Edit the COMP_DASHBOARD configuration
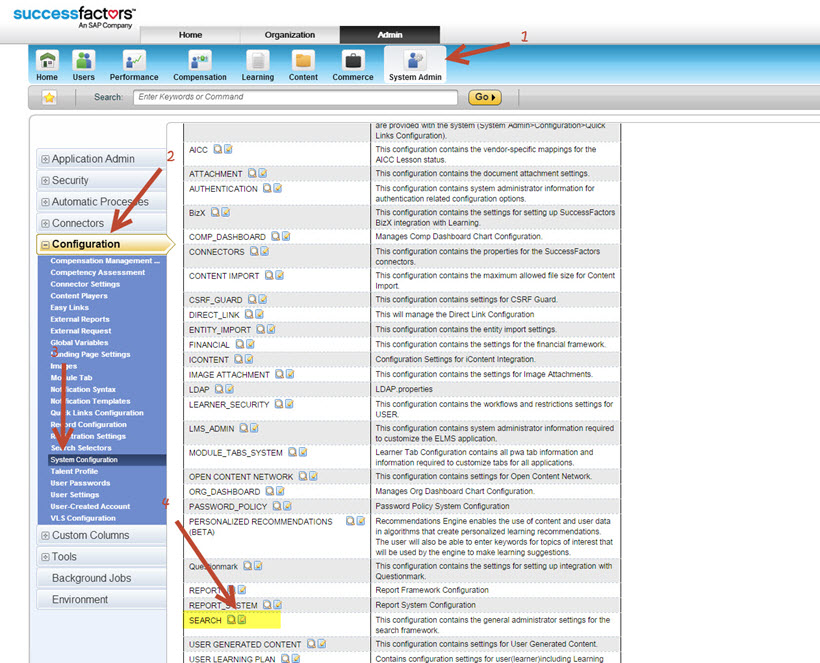 [286, 236]
